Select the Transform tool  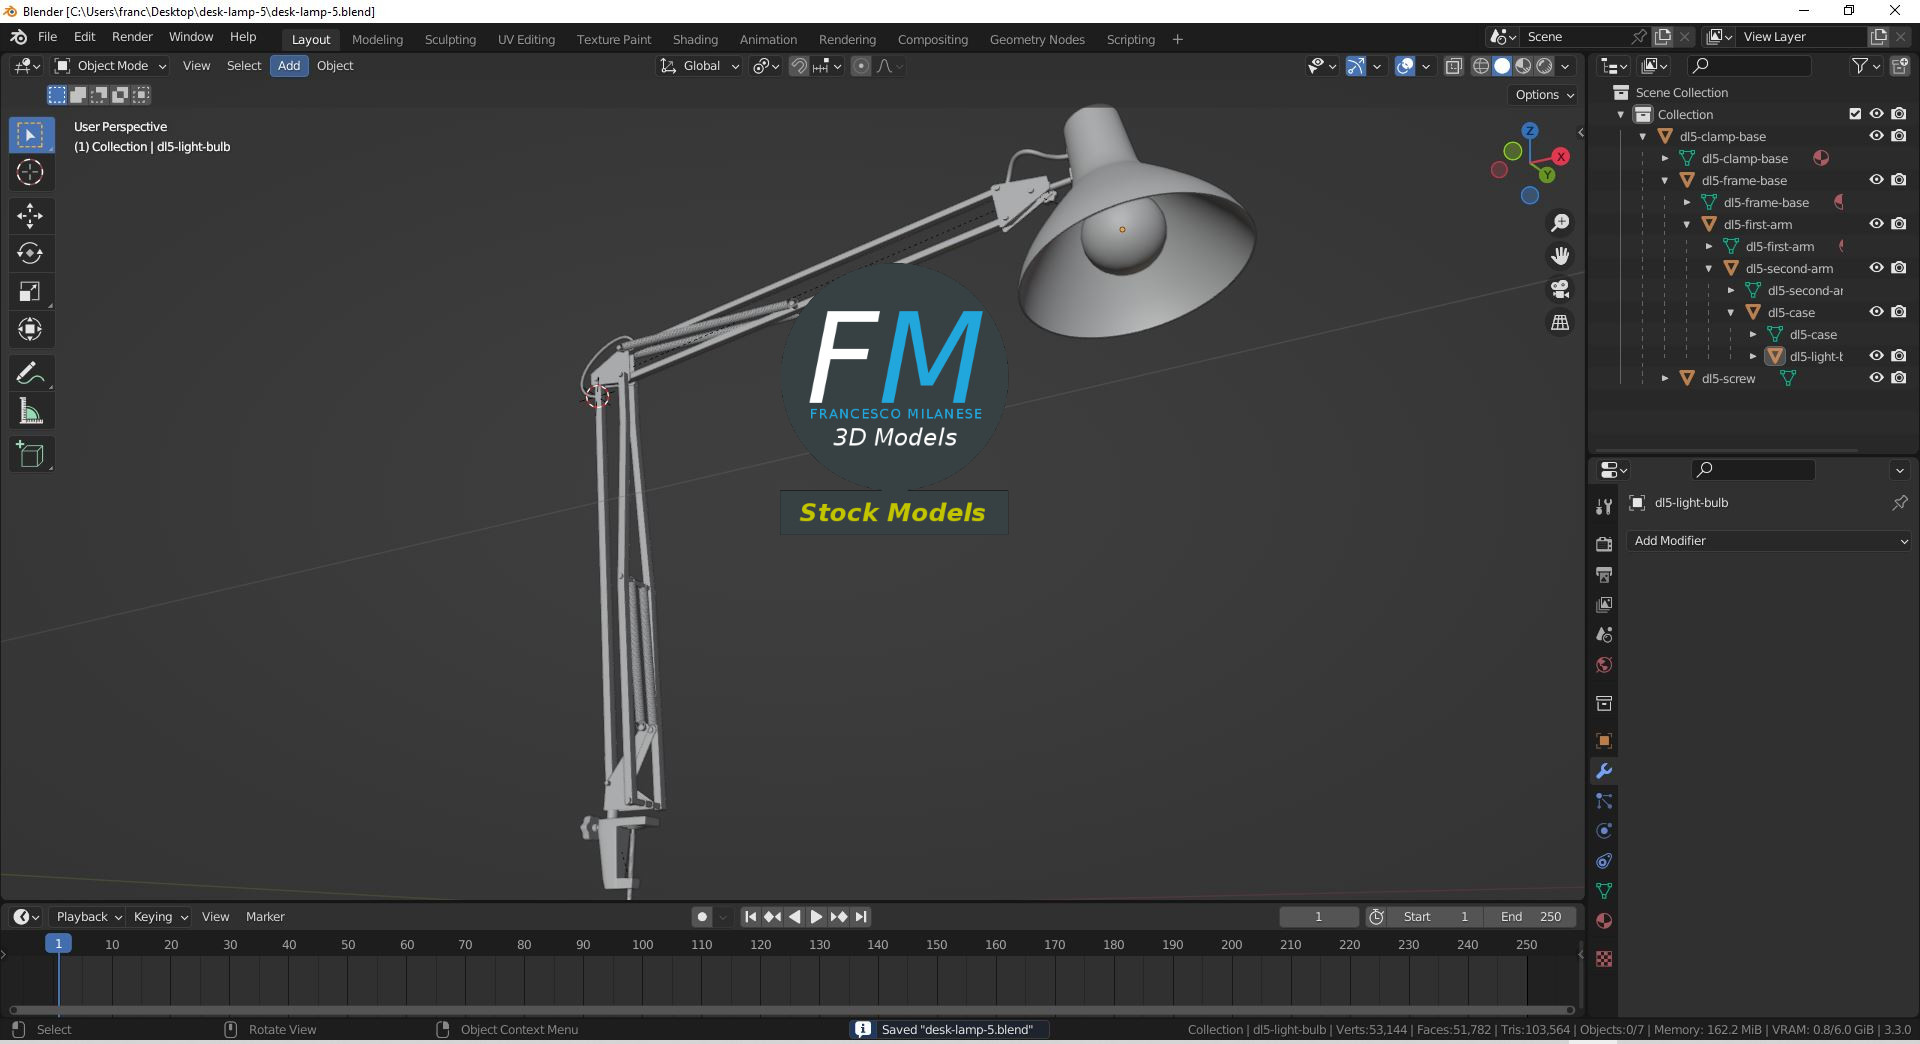pos(31,330)
